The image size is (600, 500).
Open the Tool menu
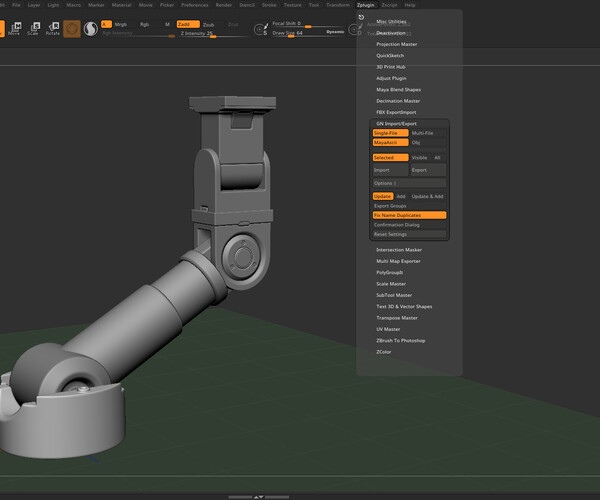(x=314, y=5)
